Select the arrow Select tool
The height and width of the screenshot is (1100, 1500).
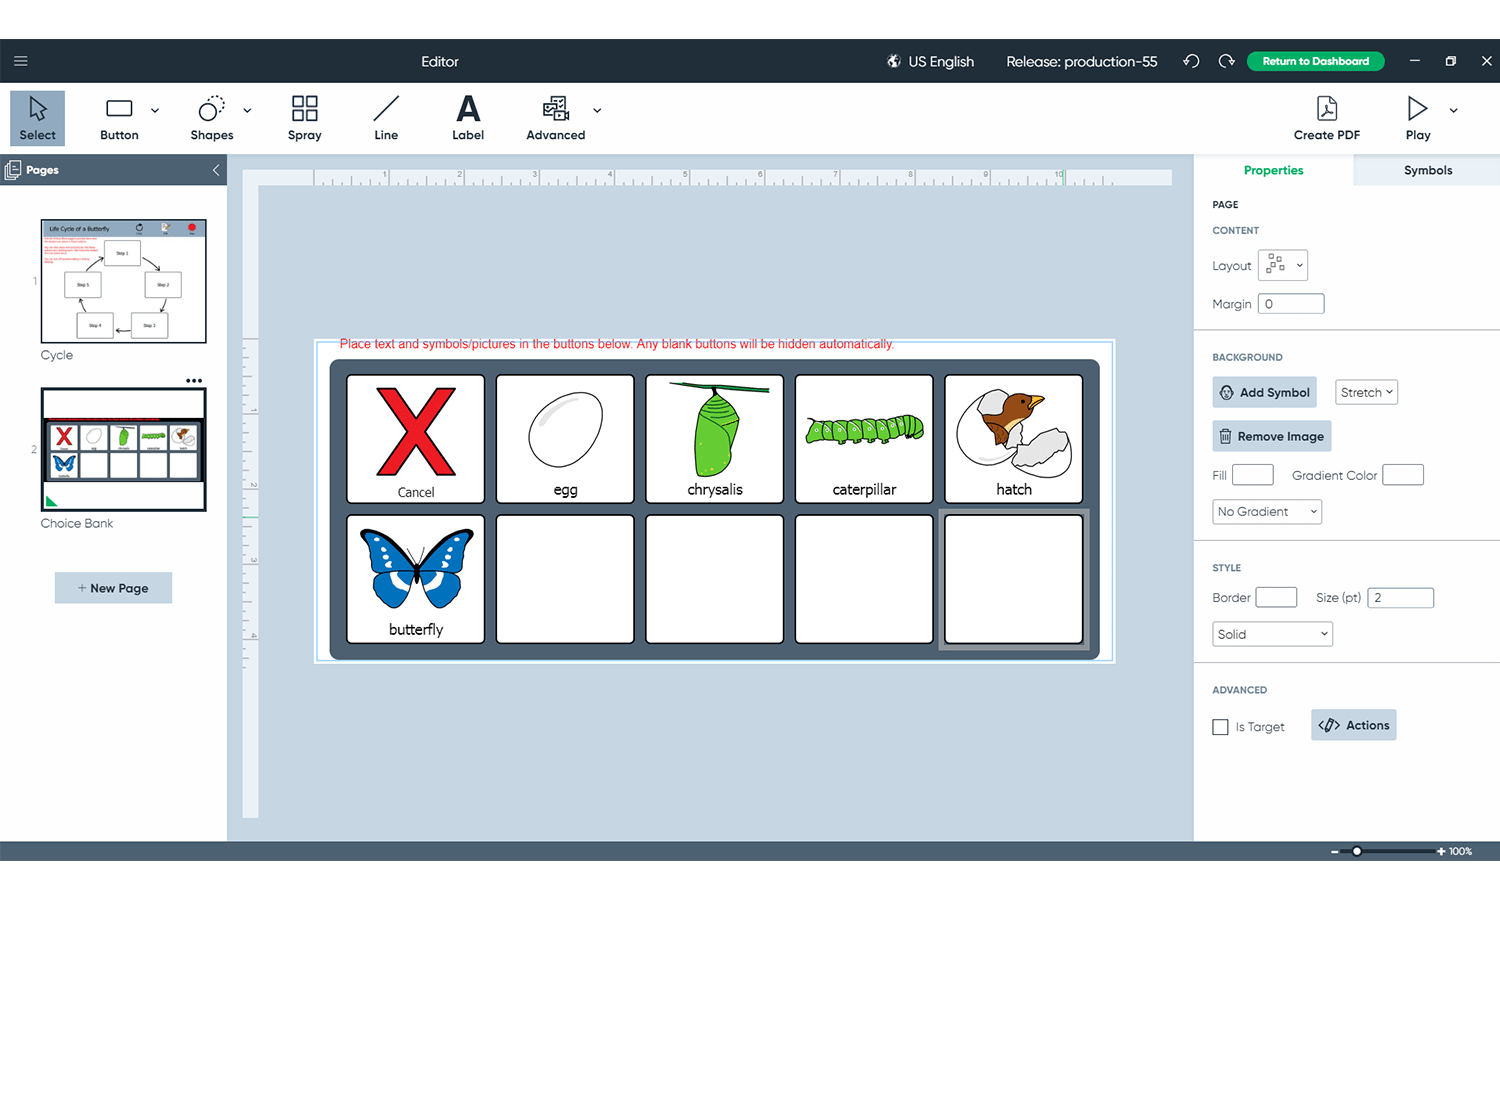(x=37, y=117)
